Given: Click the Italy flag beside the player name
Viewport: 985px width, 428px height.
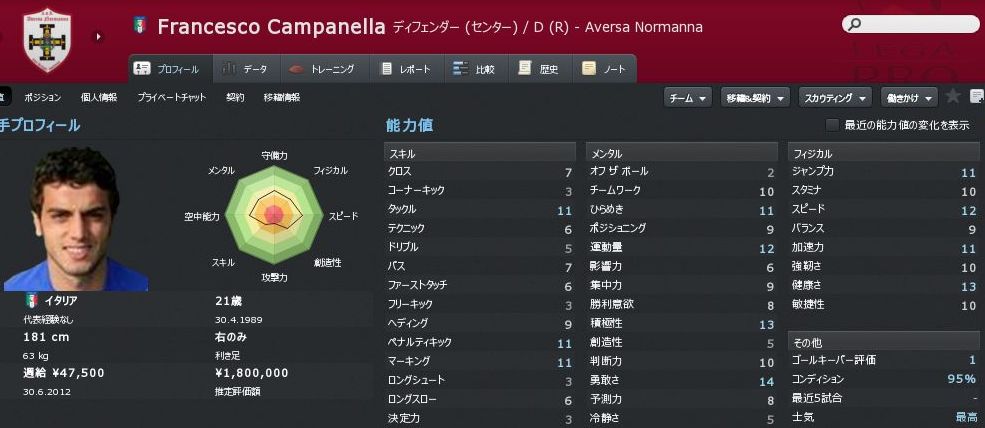Looking at the screenshot, I should tap(140, 26).
